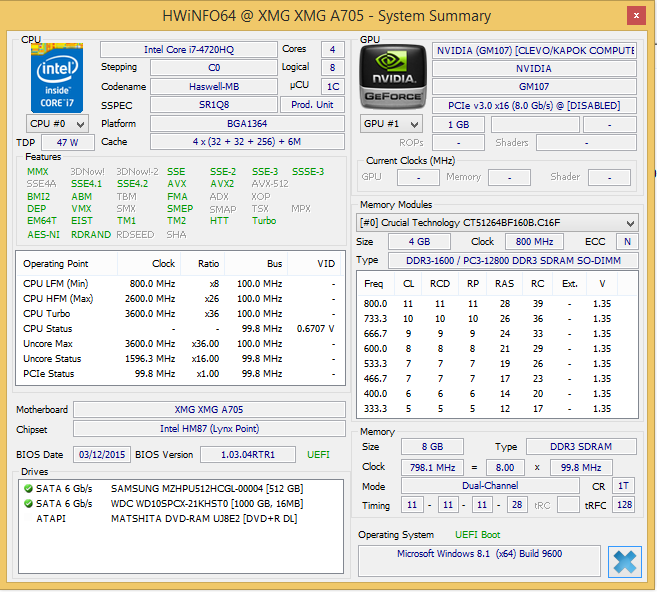Click the PCIe v3.0 x16 GPU bus field
The image size is (657, 592).
[x=534, y=106]
